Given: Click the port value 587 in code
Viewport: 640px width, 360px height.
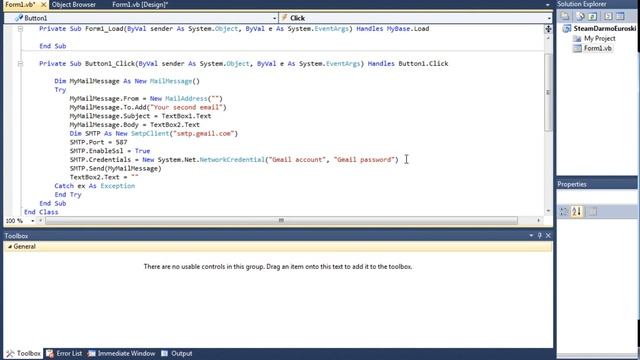Looking at the screenshot, I should coord(121,142).
